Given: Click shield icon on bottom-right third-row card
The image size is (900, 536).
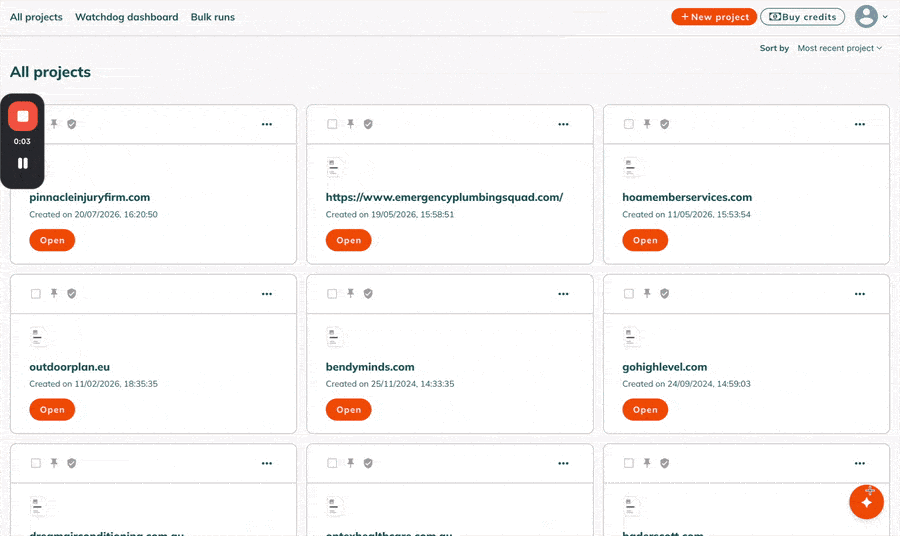Looking at the screenshot, I should click(x=665, y=463).
